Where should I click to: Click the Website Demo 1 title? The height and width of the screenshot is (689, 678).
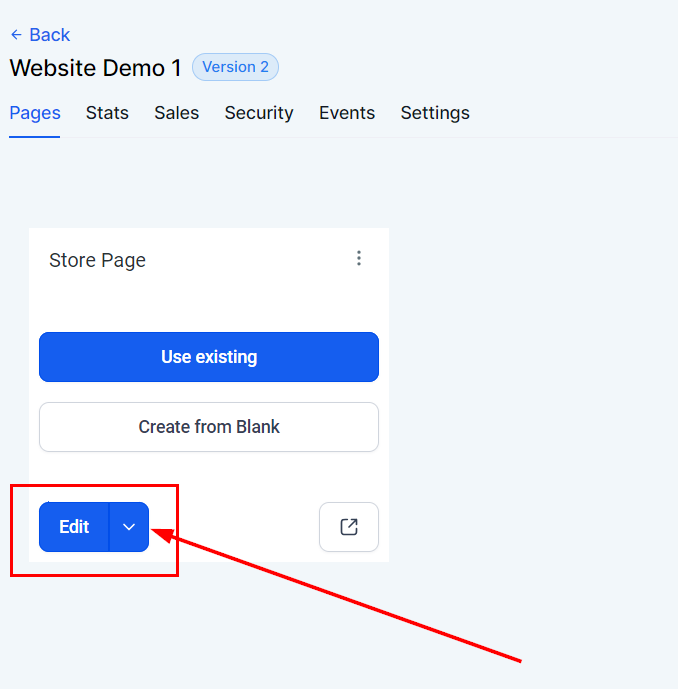coord(95,68)
